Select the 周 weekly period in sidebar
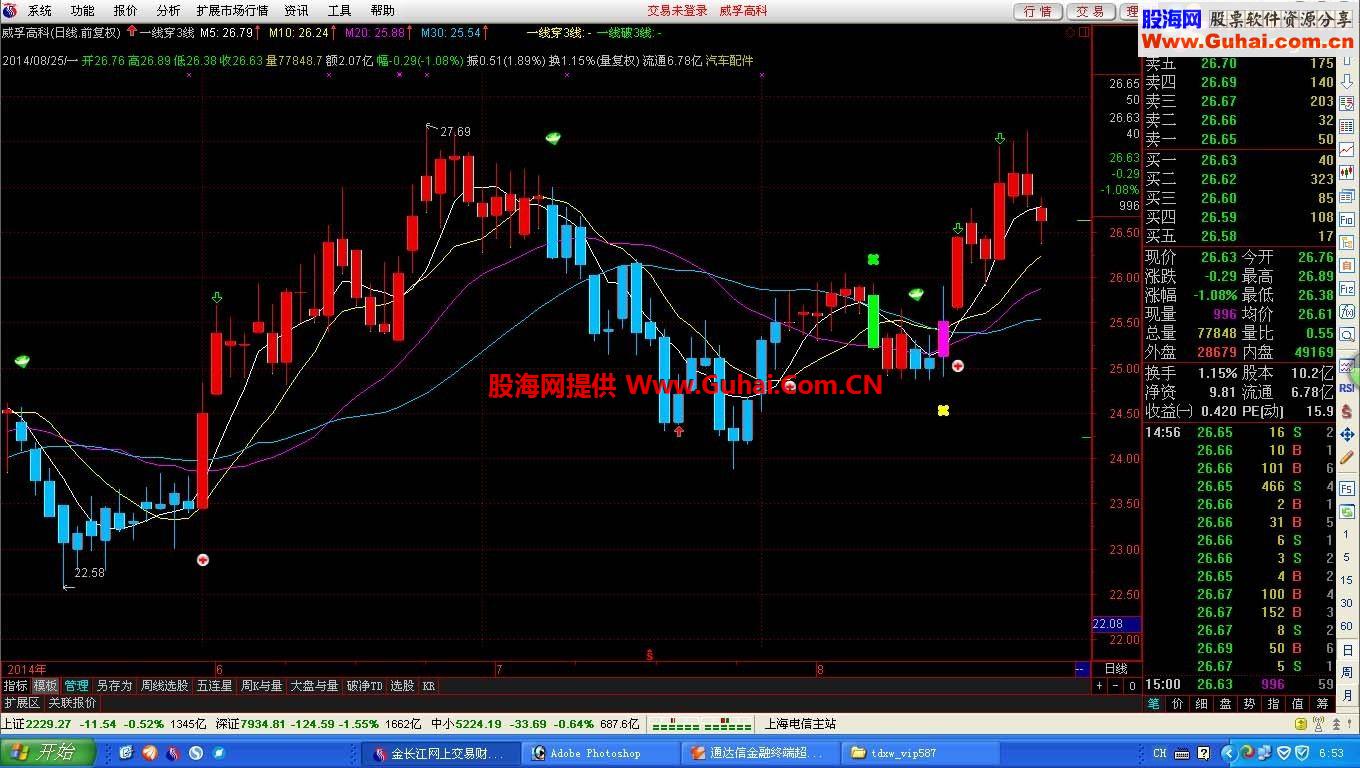Viewport: 1360px width, 768px height. [x=1347, y=671]
